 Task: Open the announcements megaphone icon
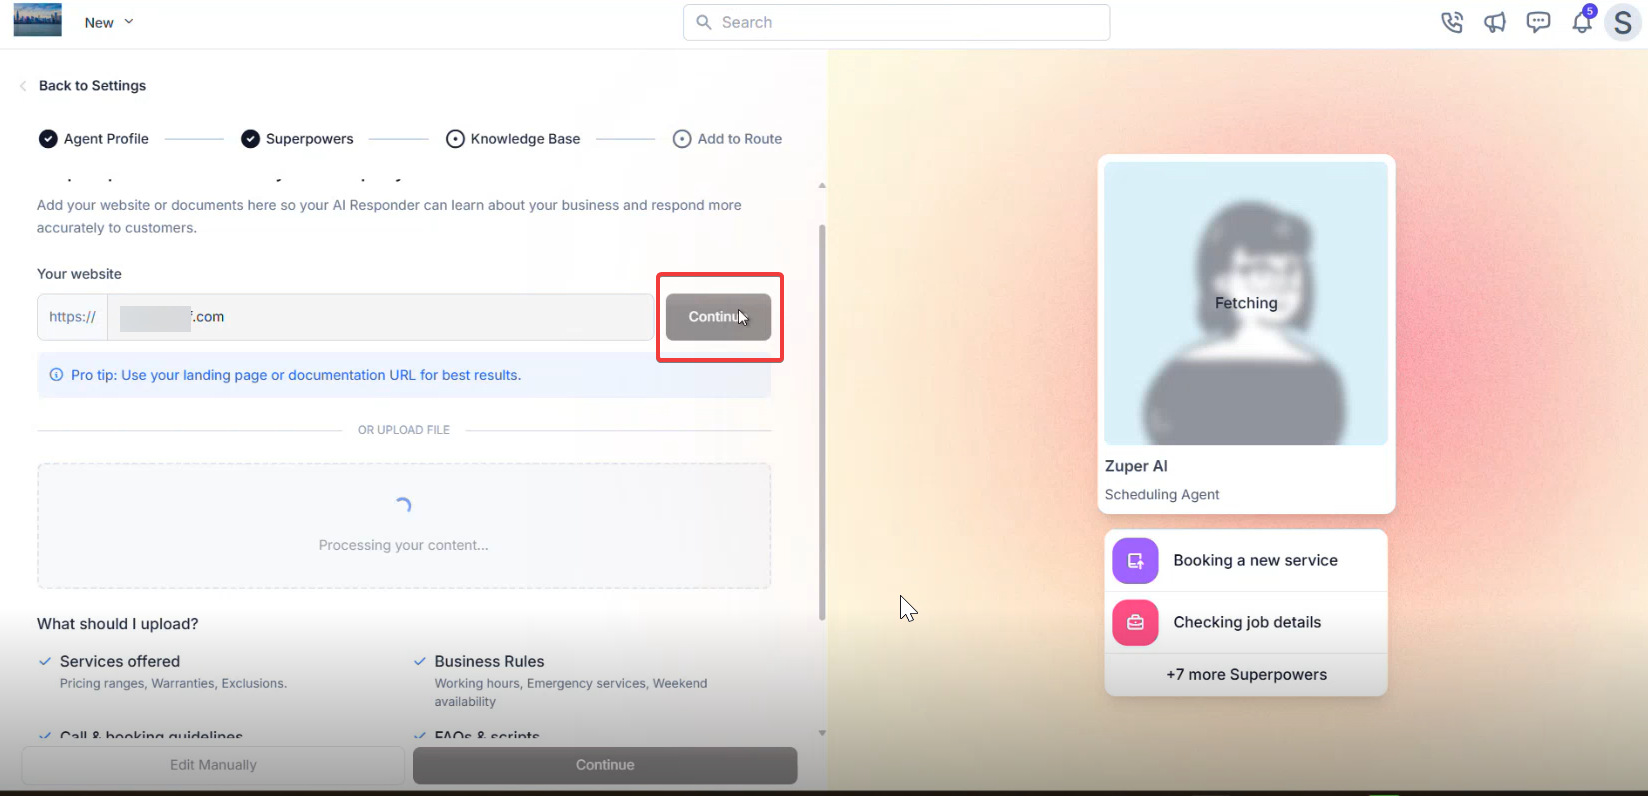click(x=1495, y=22)
